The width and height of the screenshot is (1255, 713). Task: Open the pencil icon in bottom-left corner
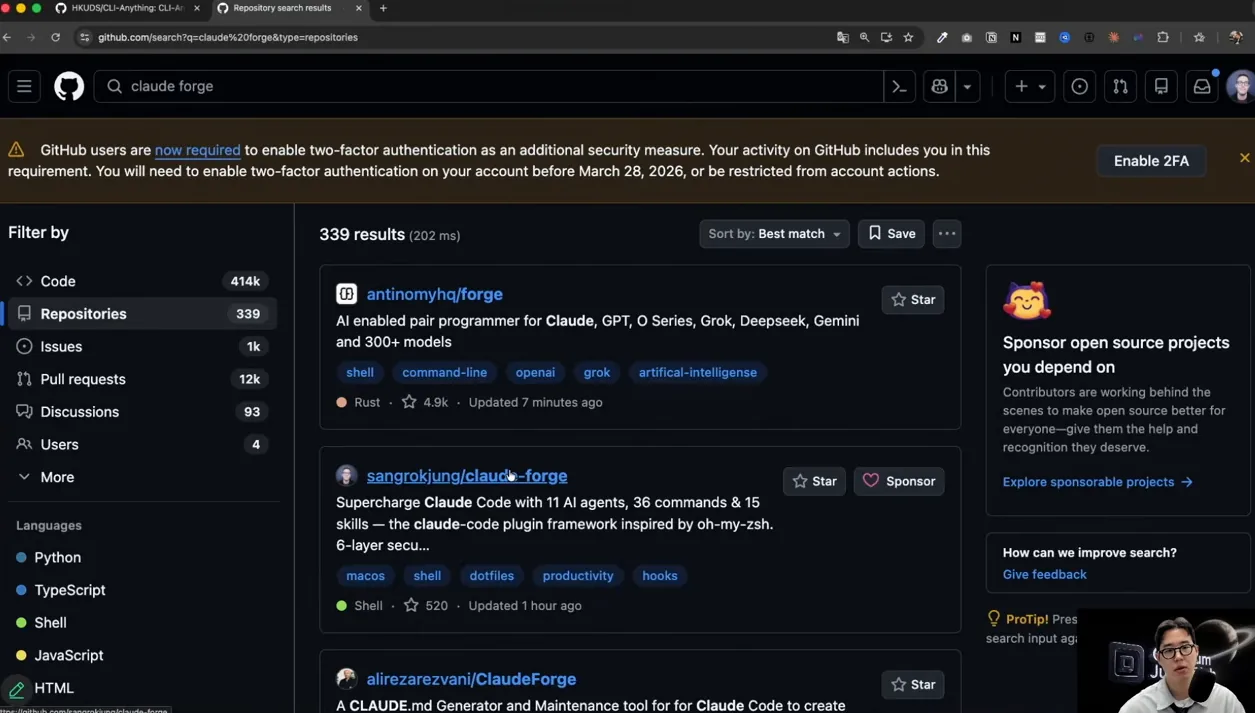pyautogui.click(x=16, y=690)
